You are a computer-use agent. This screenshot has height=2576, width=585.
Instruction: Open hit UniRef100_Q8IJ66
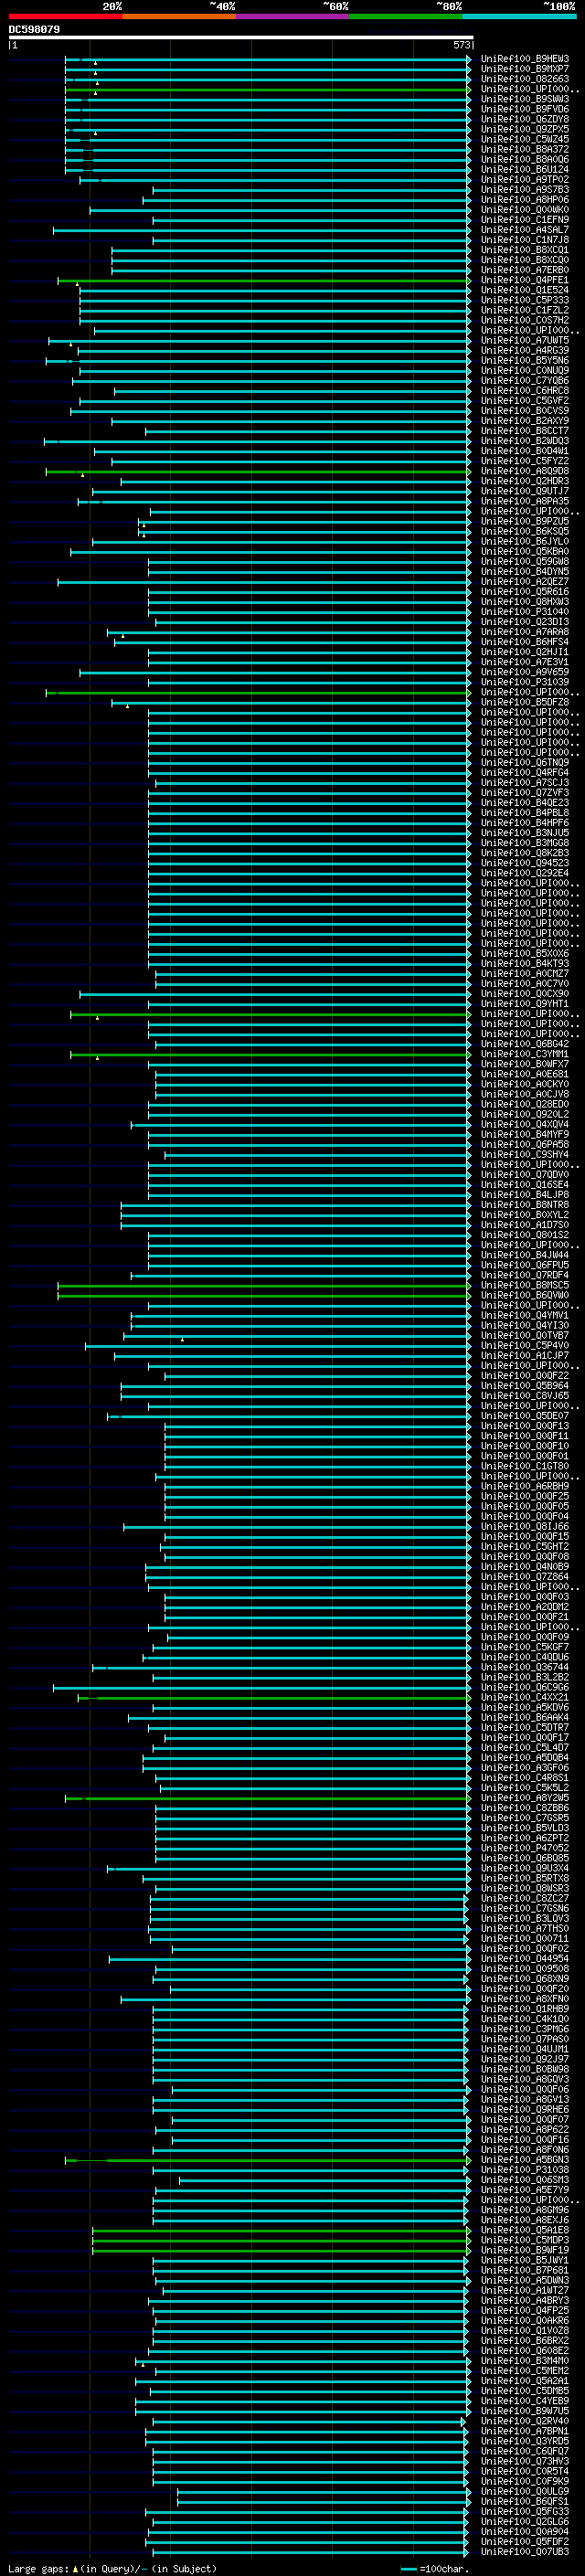[525, 1526]
